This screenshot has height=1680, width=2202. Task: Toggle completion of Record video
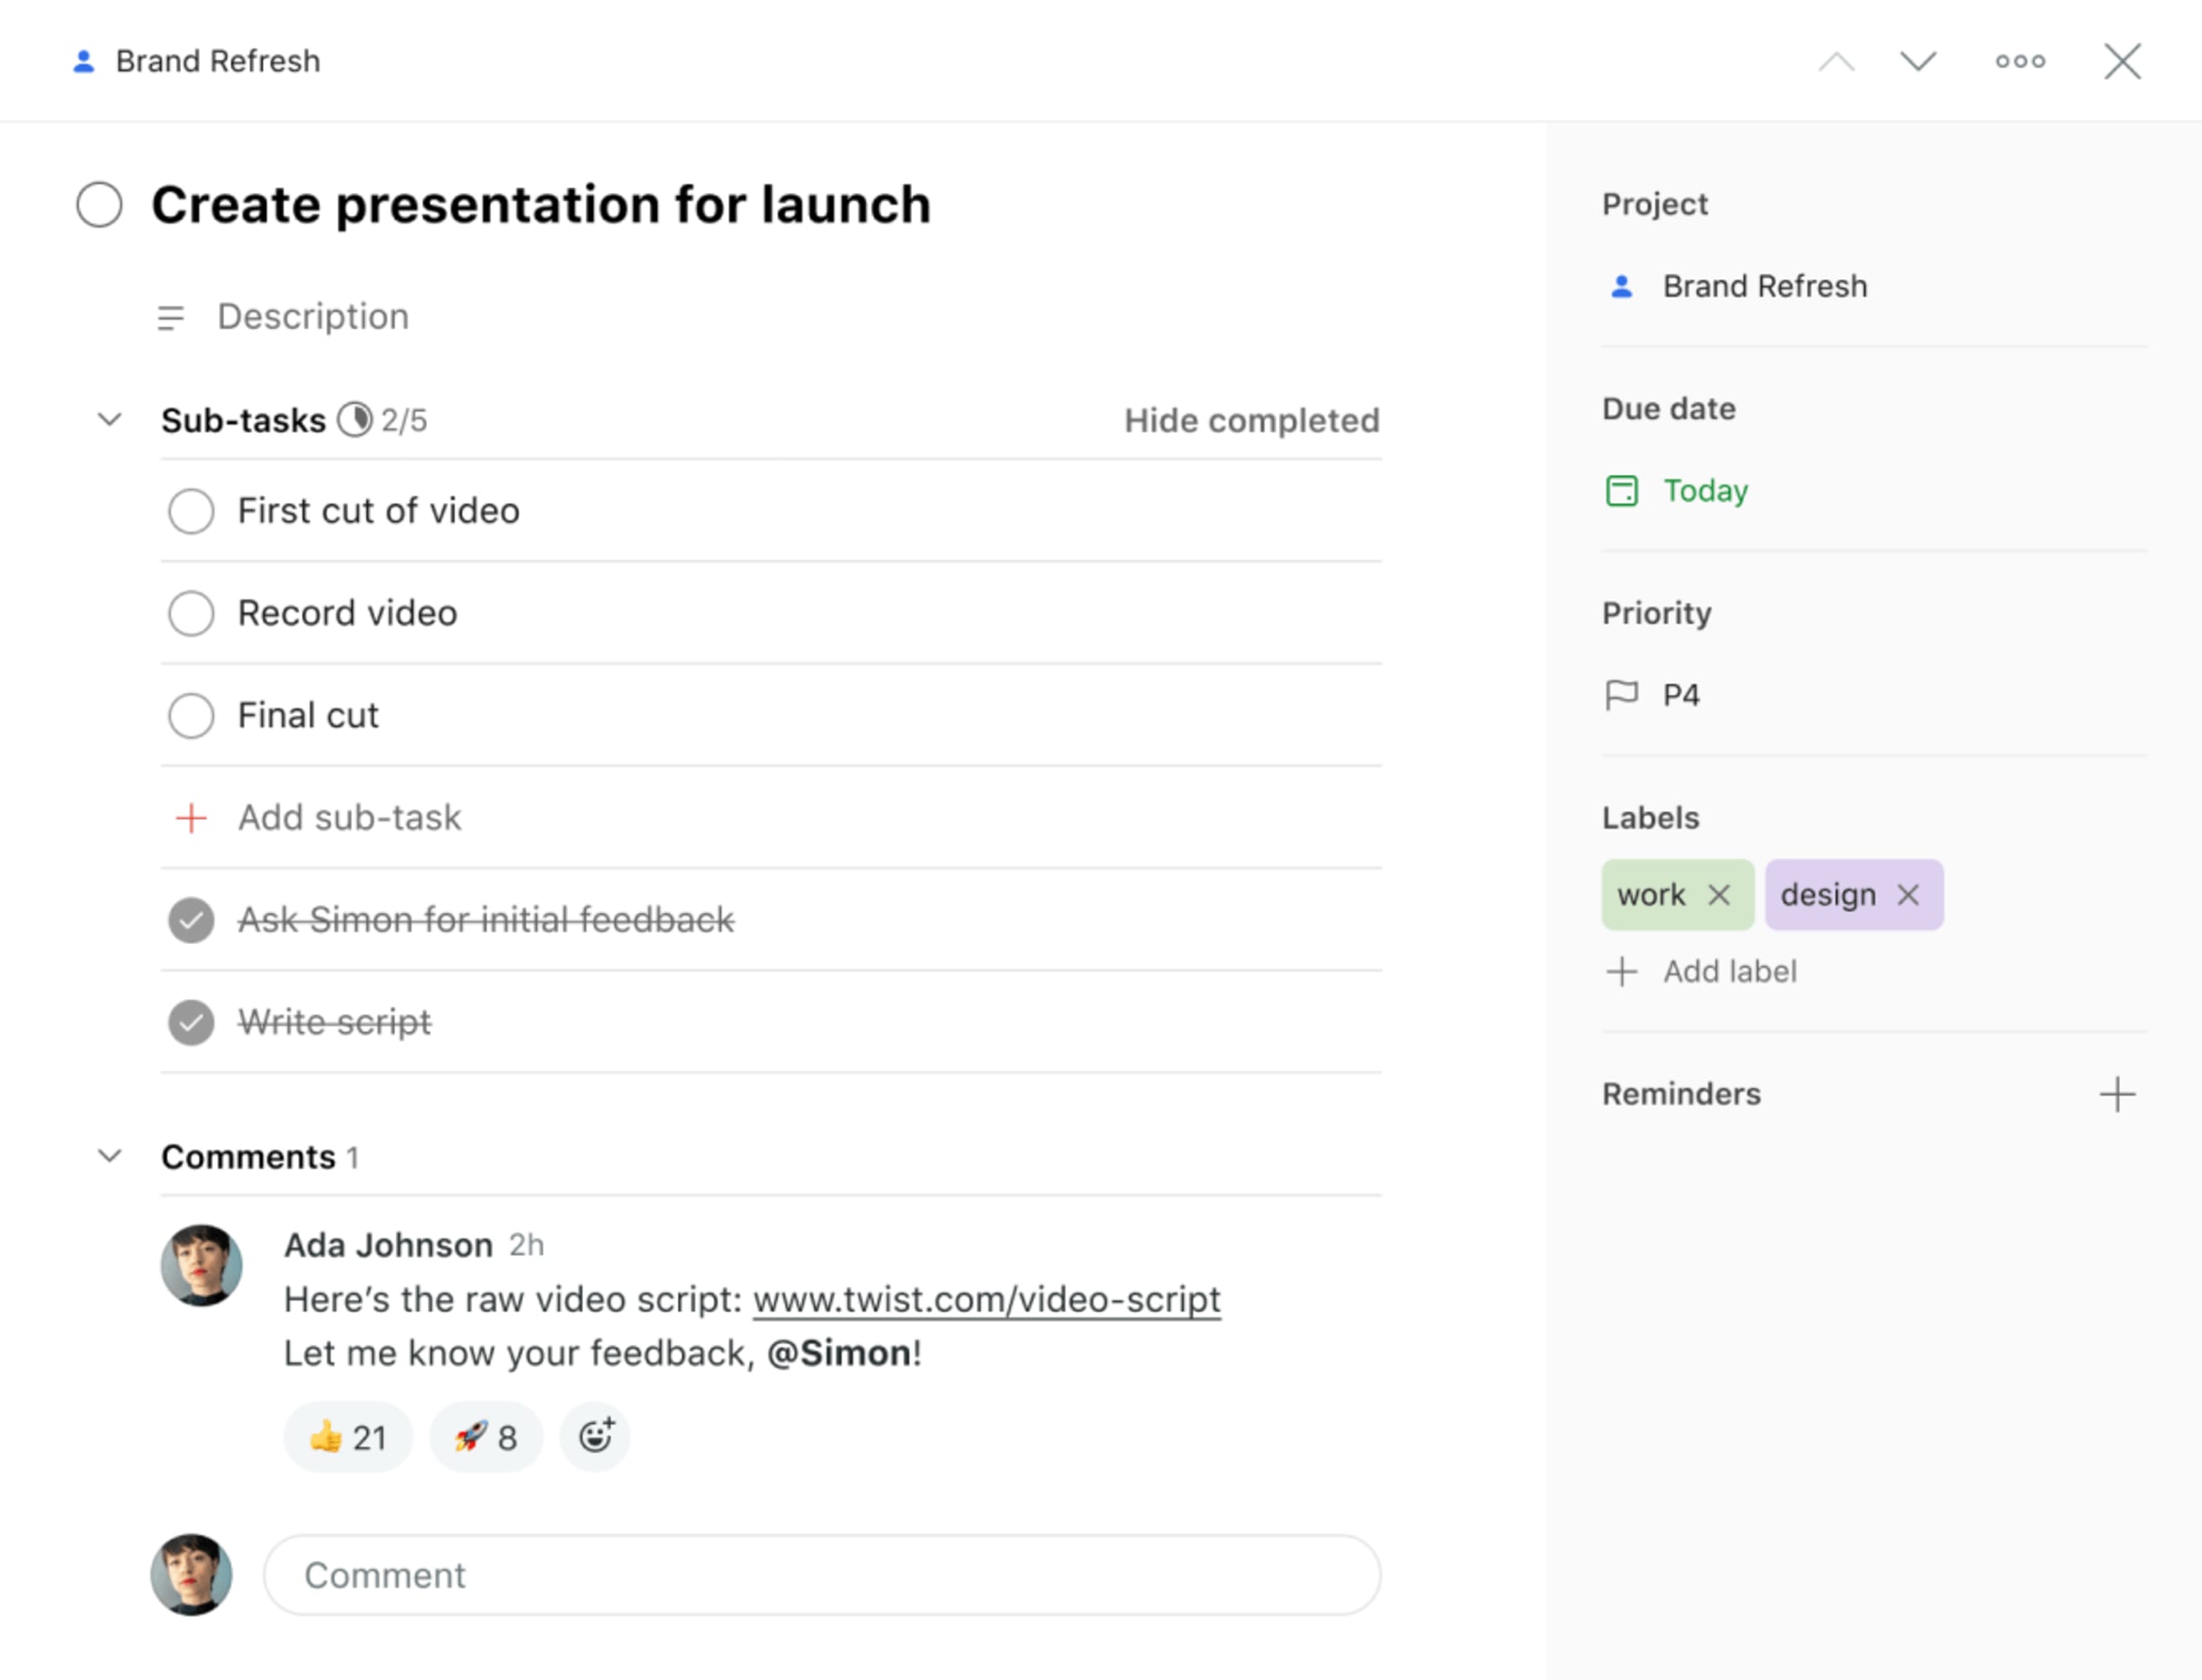[x=190, y=613]
